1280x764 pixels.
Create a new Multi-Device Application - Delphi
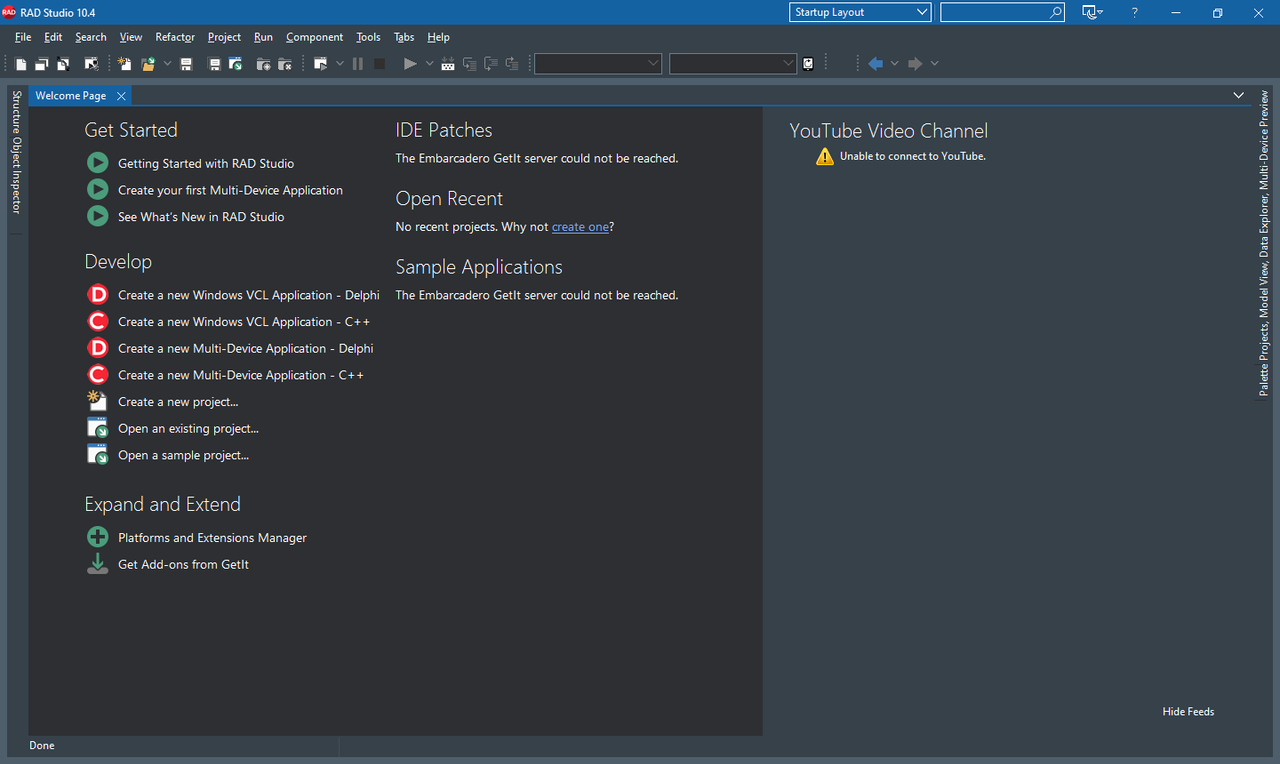246,349
